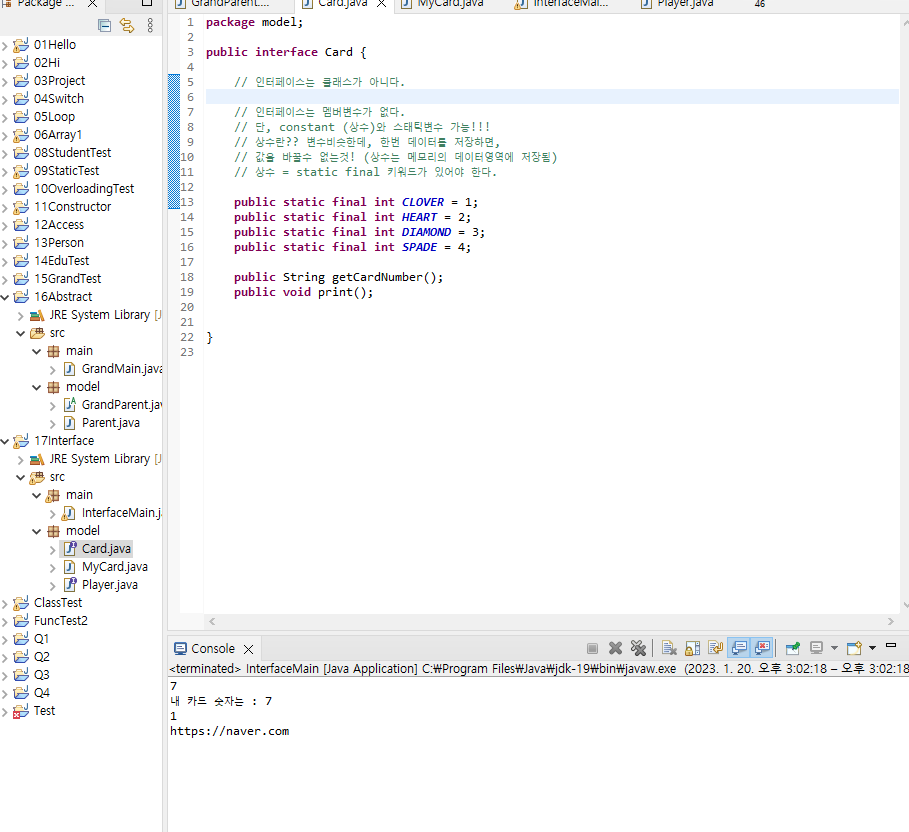Click the 15GrandTest project folder icon

[21, 278]
